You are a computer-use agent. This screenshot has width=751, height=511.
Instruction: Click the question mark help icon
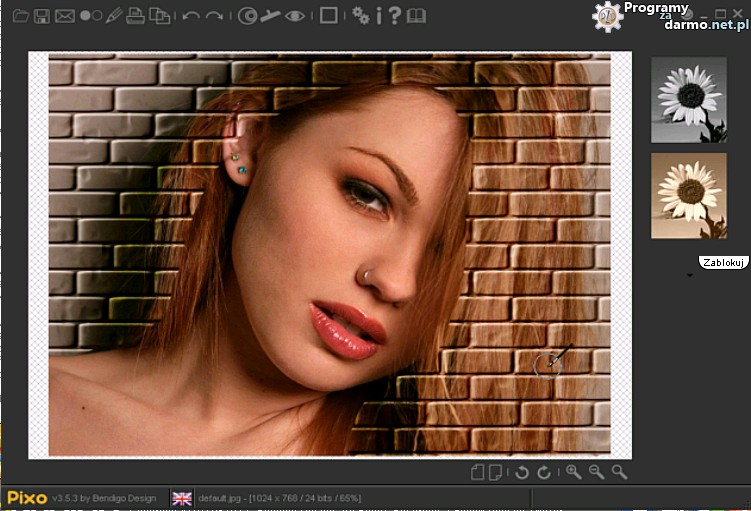(x=396, y=16)
